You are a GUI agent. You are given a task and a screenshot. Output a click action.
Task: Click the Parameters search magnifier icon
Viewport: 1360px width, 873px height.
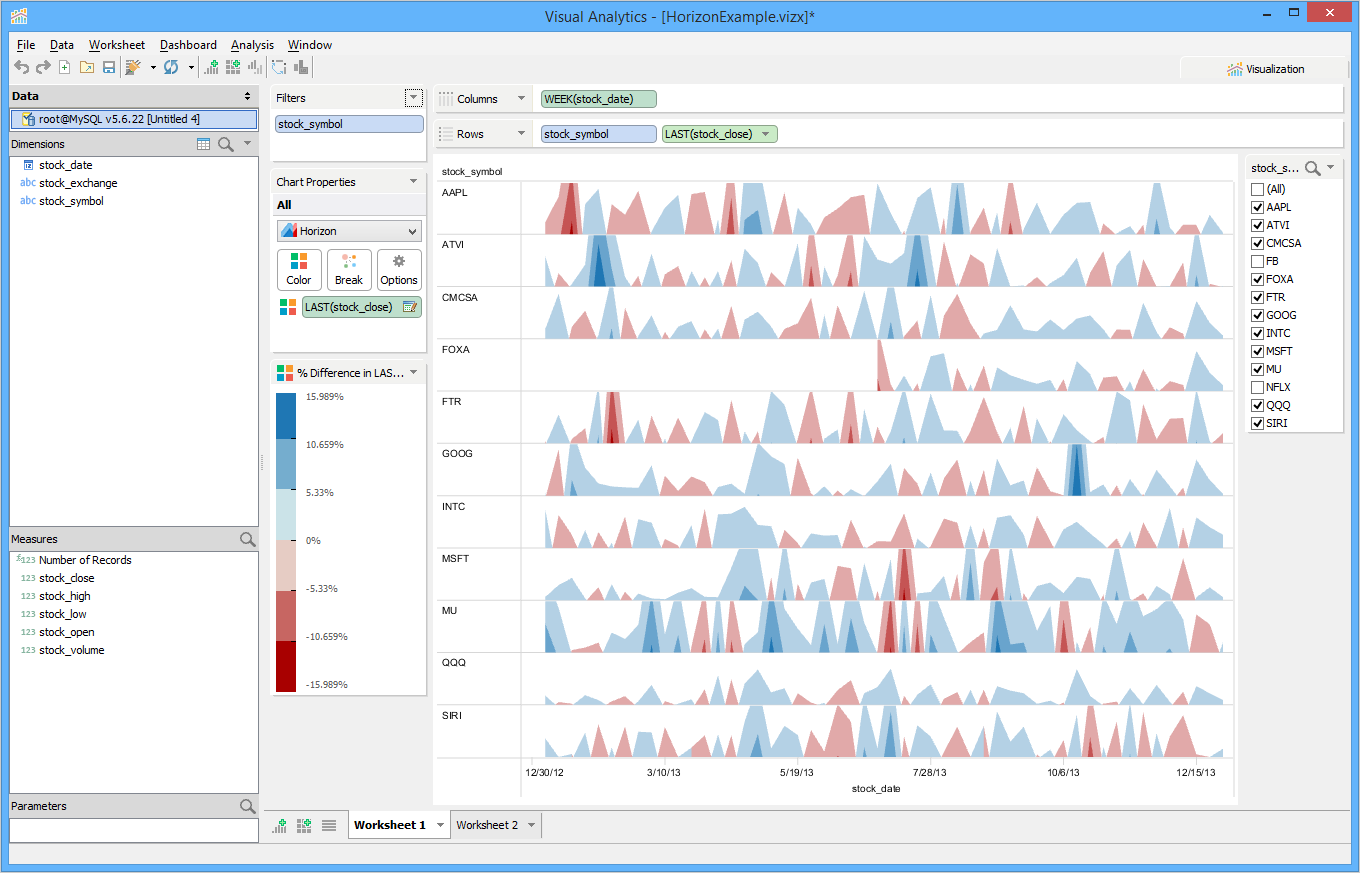(248, 806)
